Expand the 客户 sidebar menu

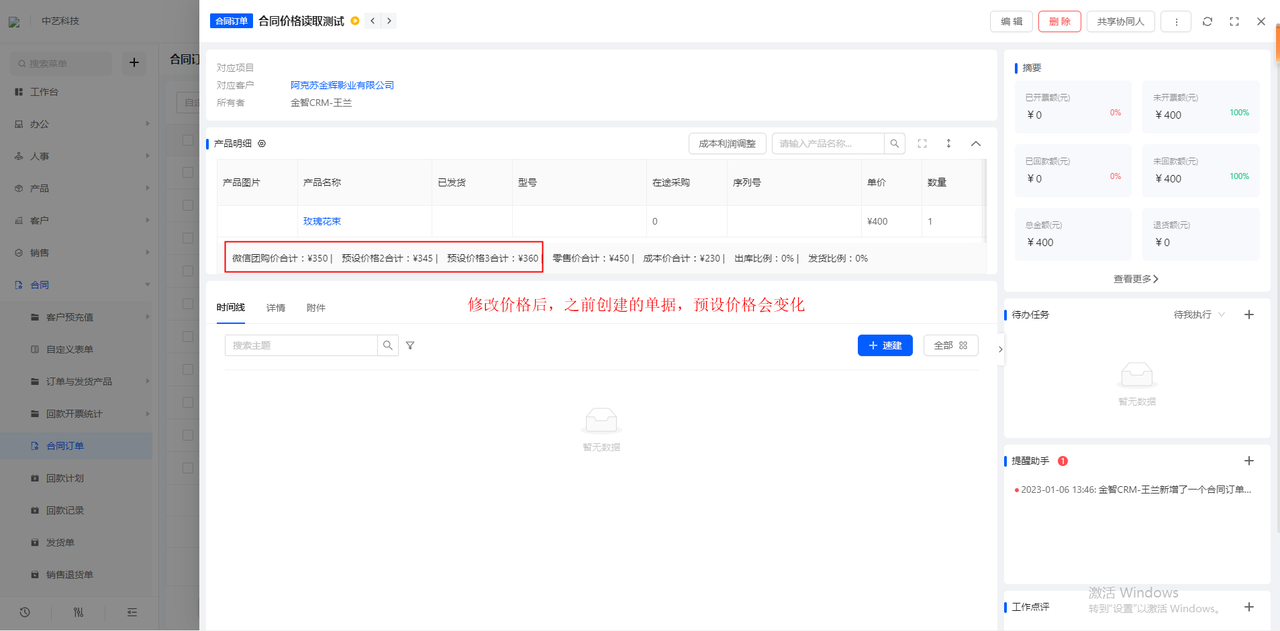(x=76, y=220)
